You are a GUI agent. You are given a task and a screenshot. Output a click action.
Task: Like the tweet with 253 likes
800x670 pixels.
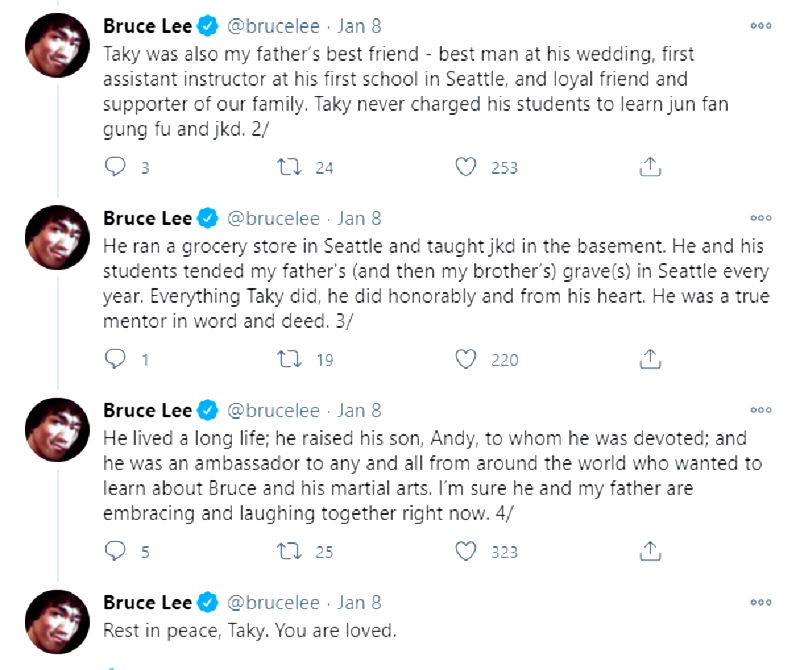(x=465, y=167)
